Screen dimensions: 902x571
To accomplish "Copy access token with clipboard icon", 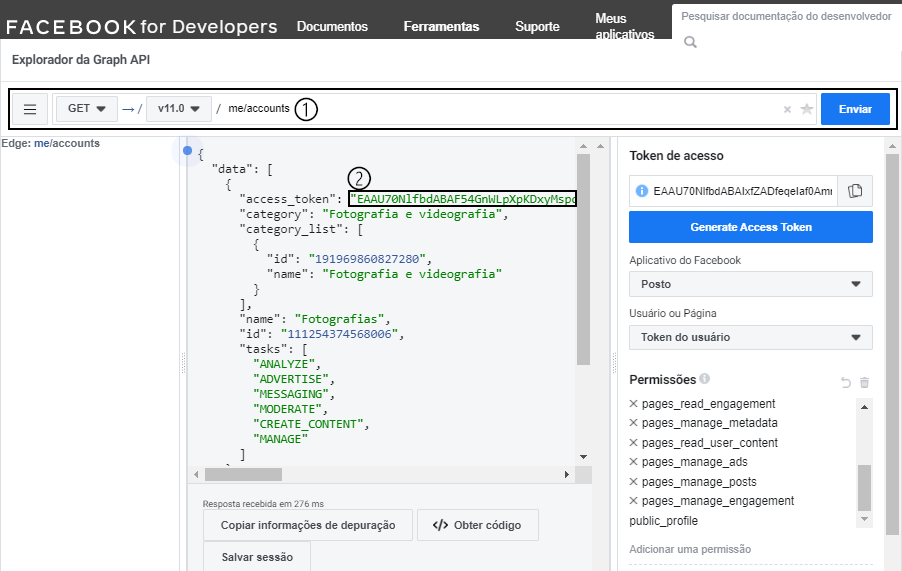I will pos(855,191).
